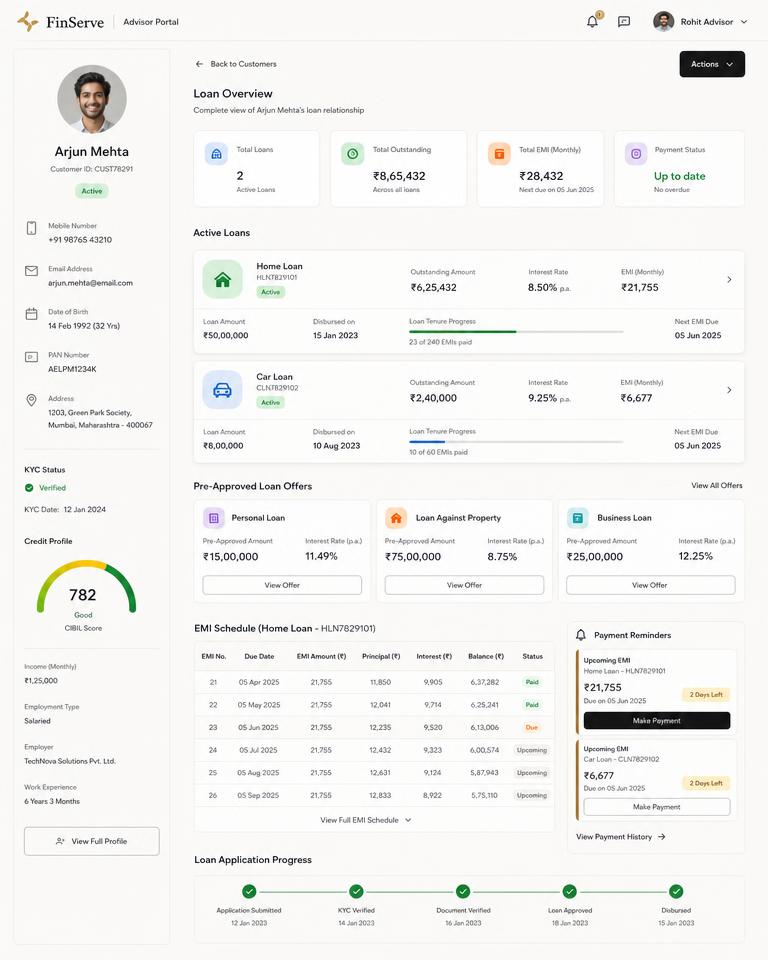
Task: Click the Car Loan Active badge
Action: (270, 402)
